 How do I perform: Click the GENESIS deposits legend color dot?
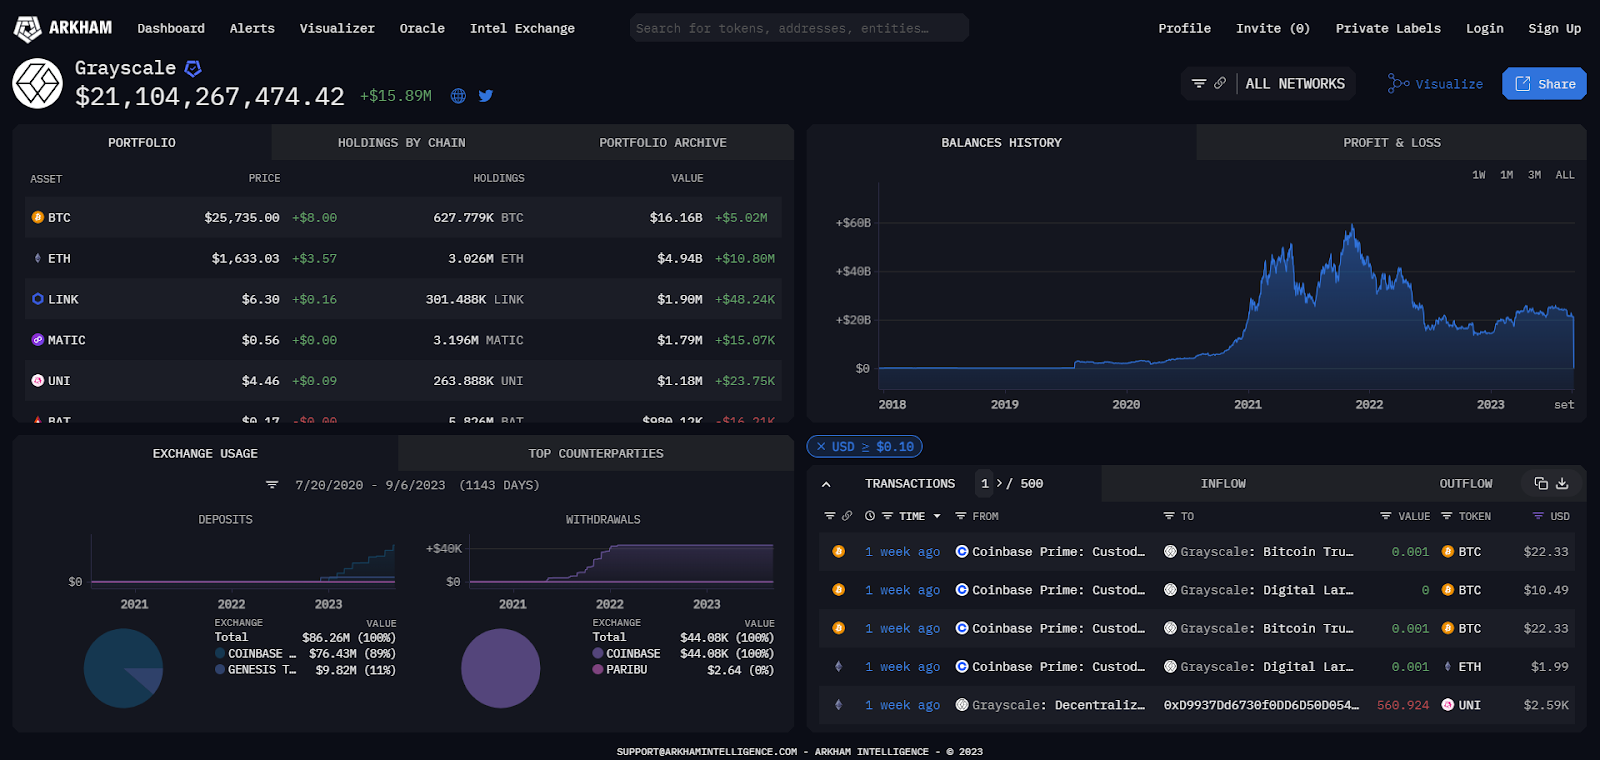[x=220, y=670]
